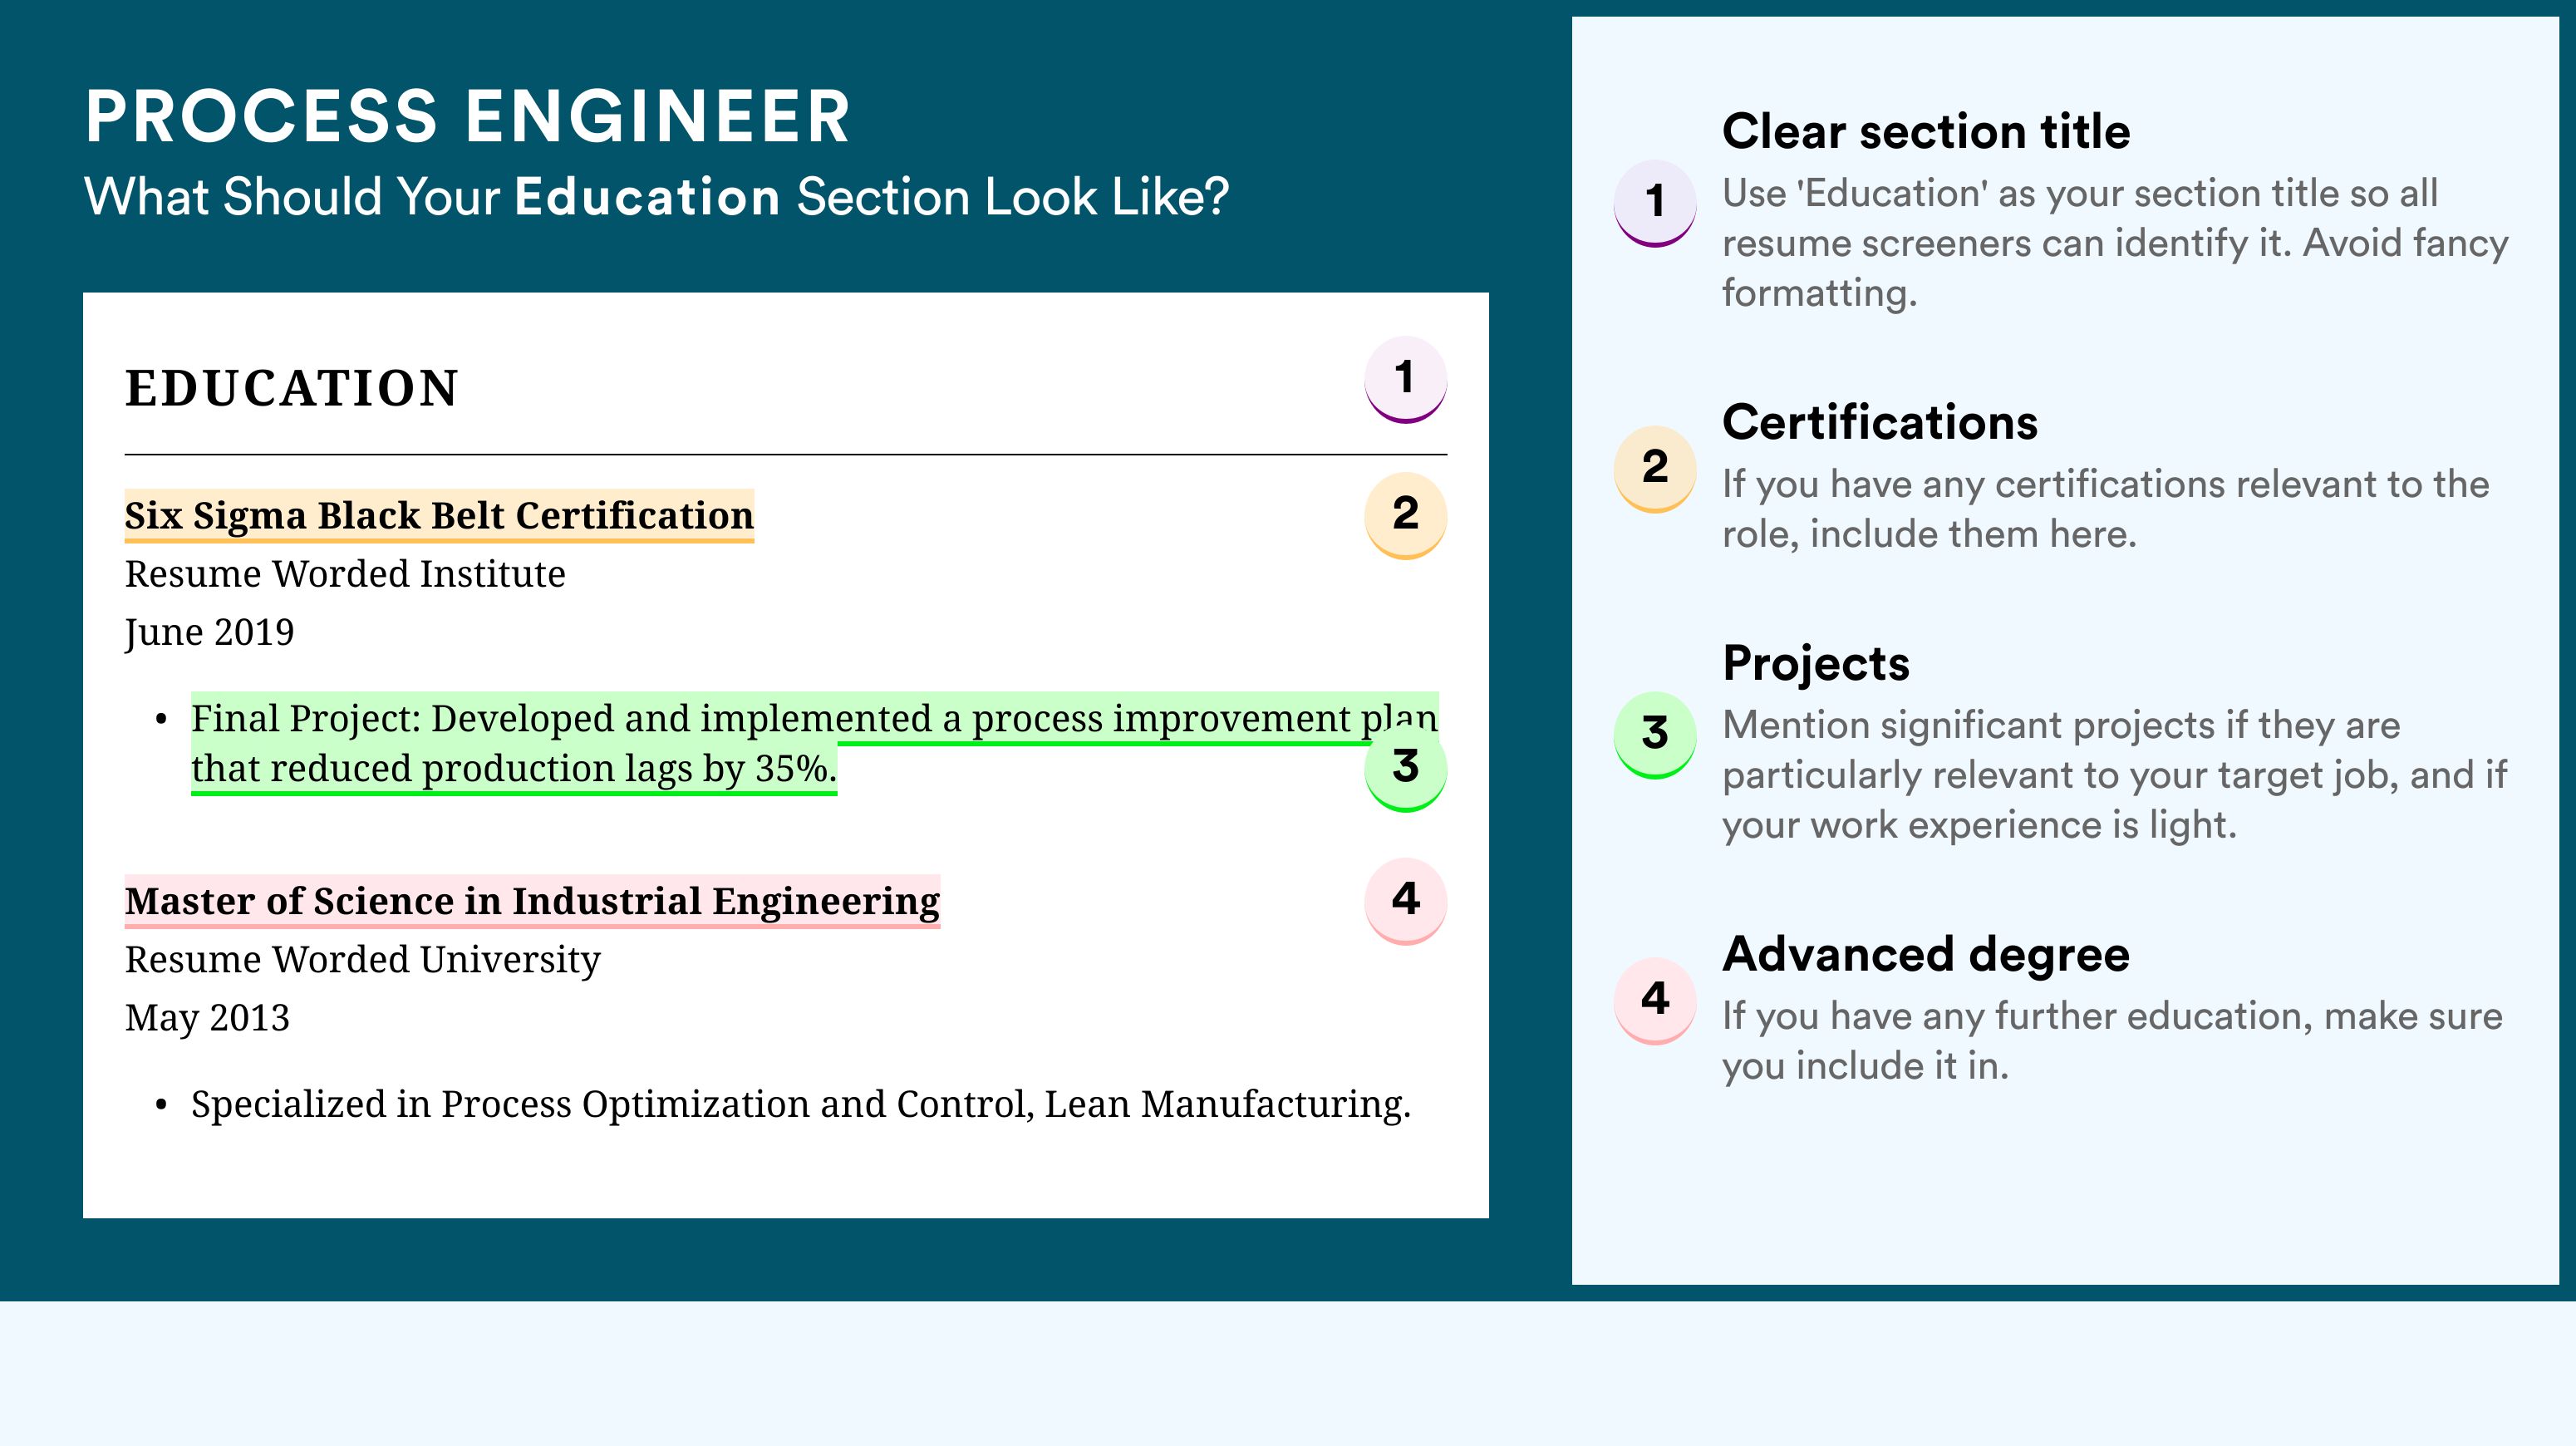Click the purple number 1 badge beside EDUCATION
This screenshot has height=1446, width=2576.
1405,380
